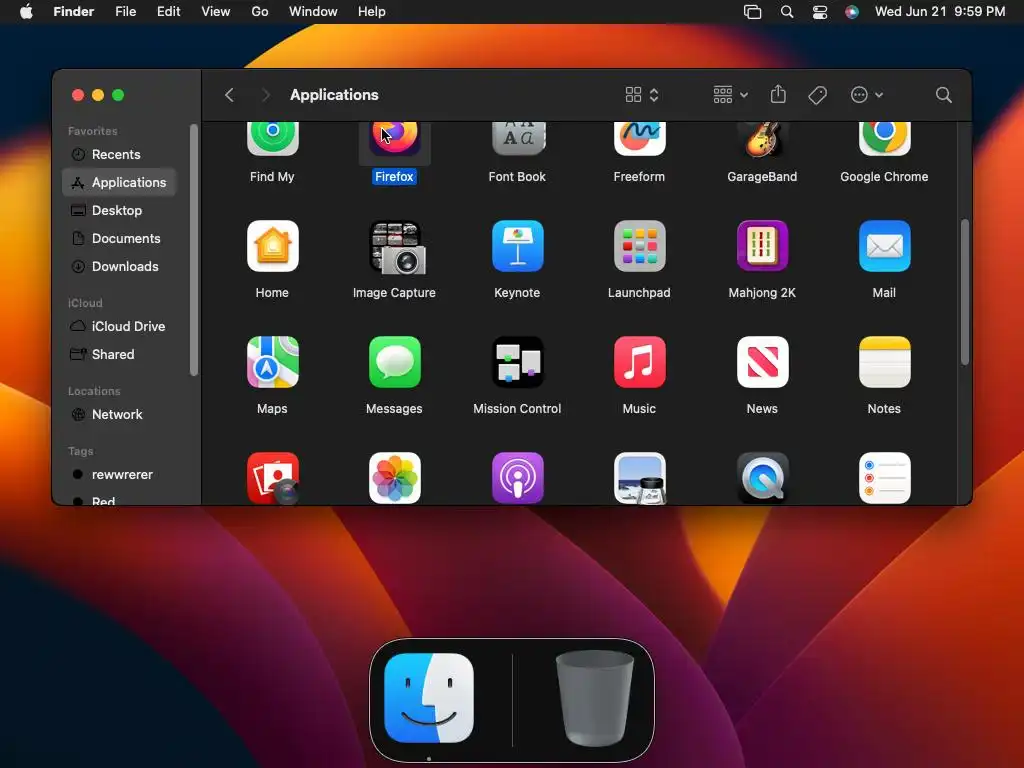Screen dimensions: 1024x768
Task: Select the Photos app icon
Action: [394, 478]
